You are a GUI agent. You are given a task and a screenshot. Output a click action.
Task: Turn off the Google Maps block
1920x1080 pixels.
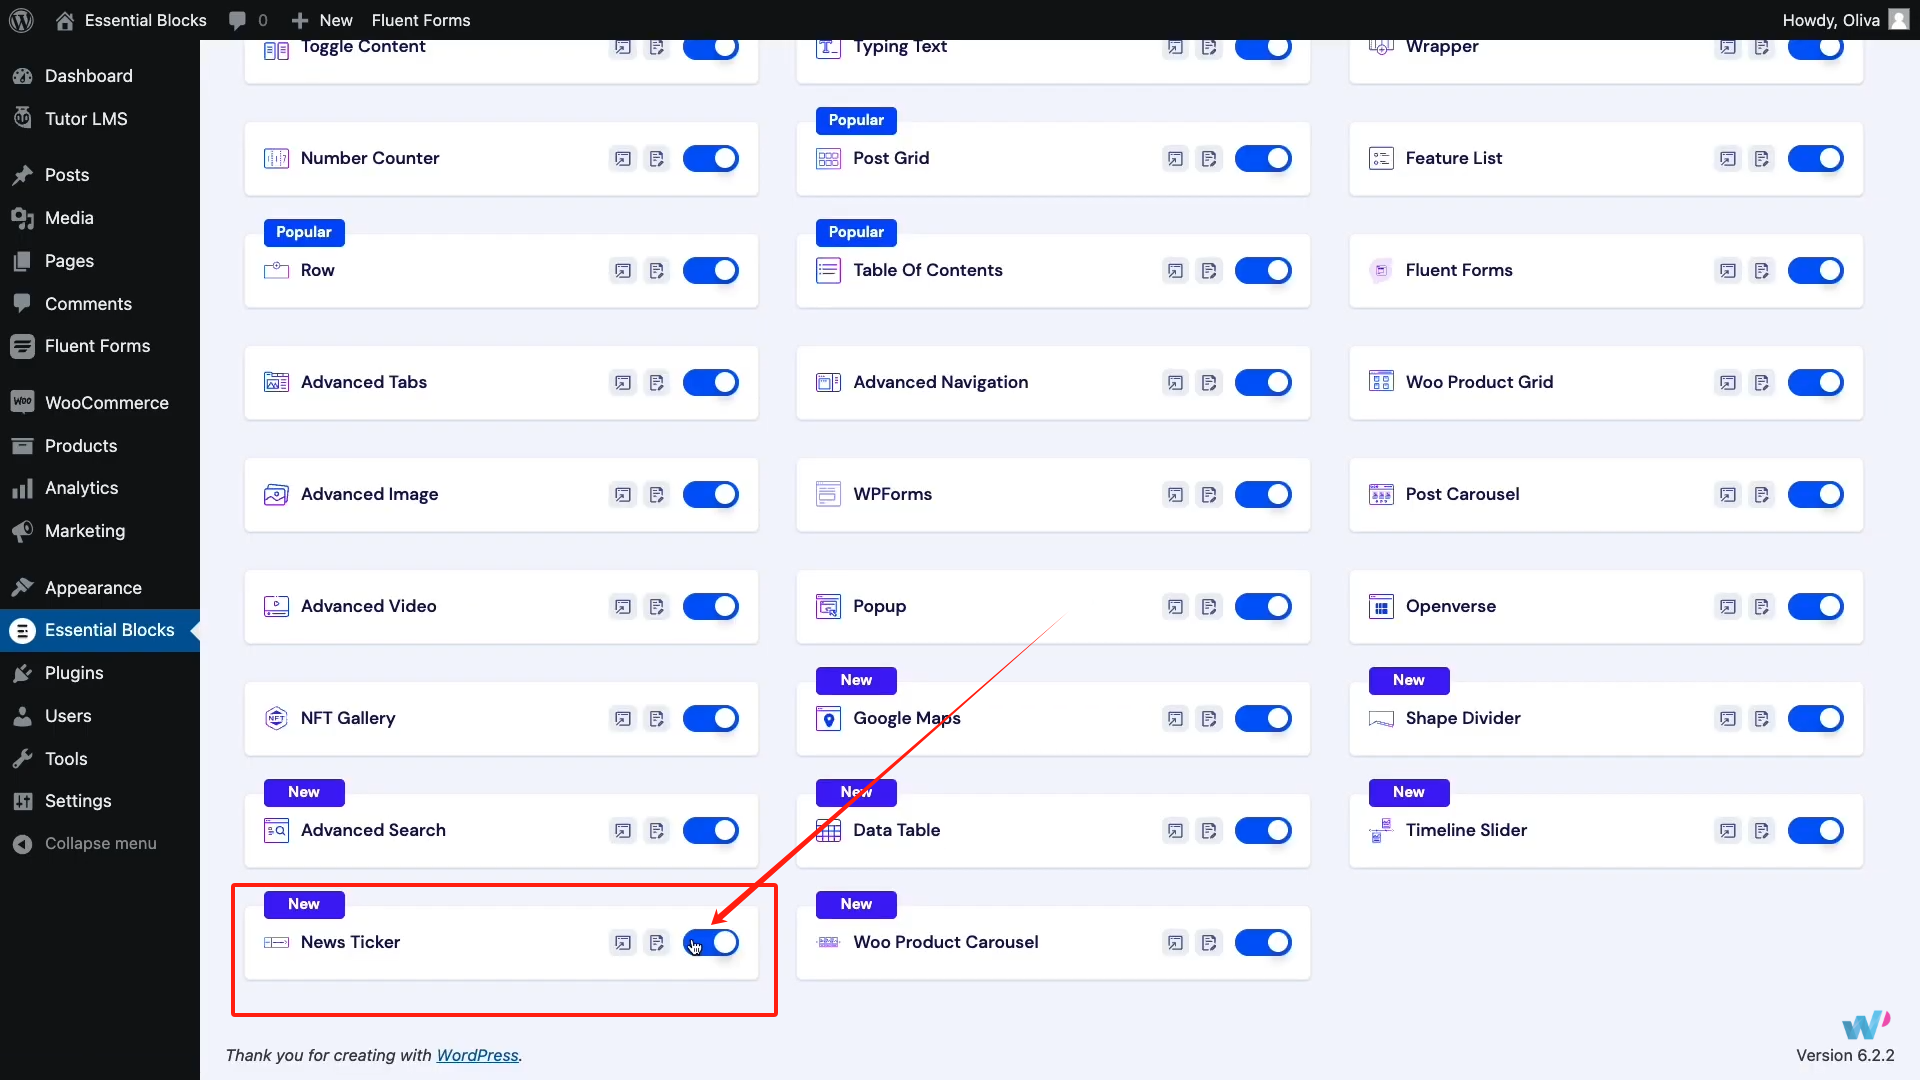pyautogui.click(x=1263, y=718)
